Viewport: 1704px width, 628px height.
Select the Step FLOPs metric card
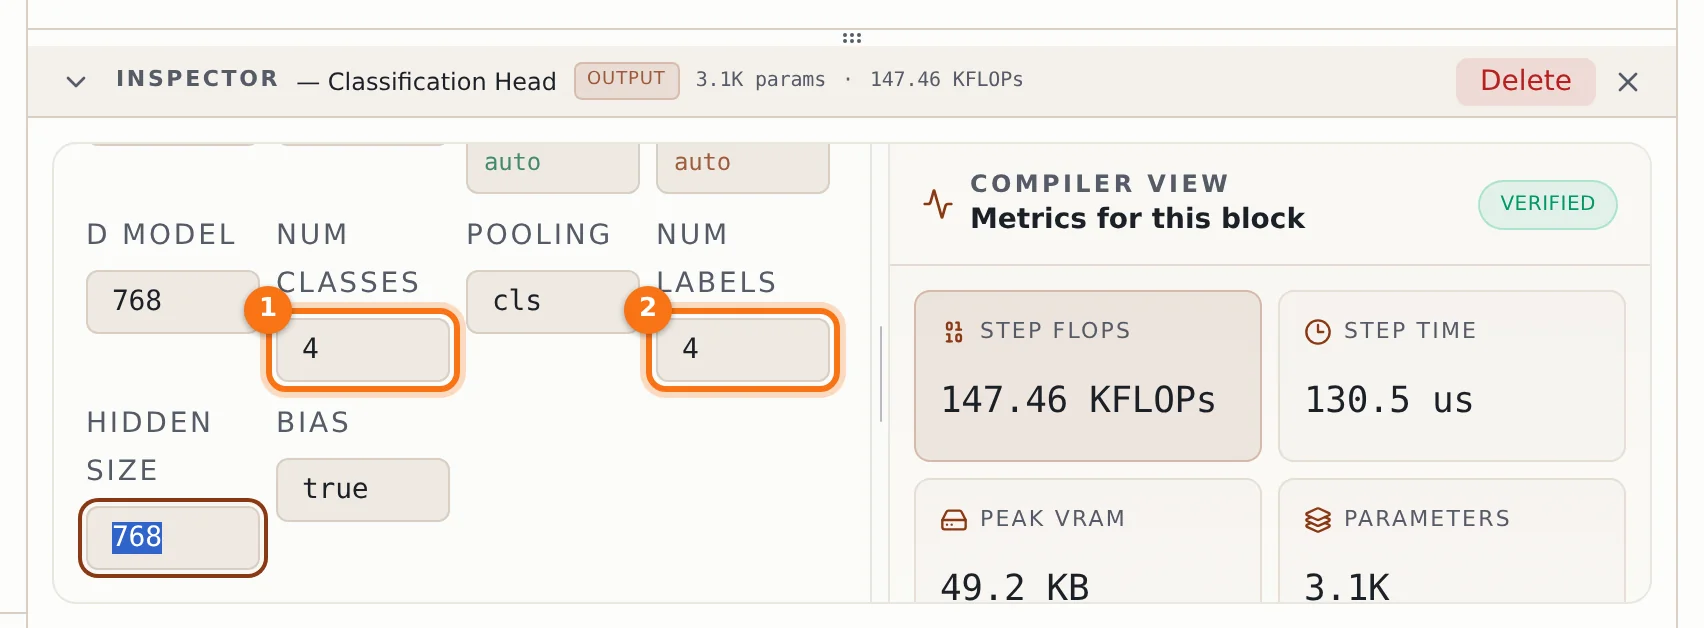coord(1087,376)
